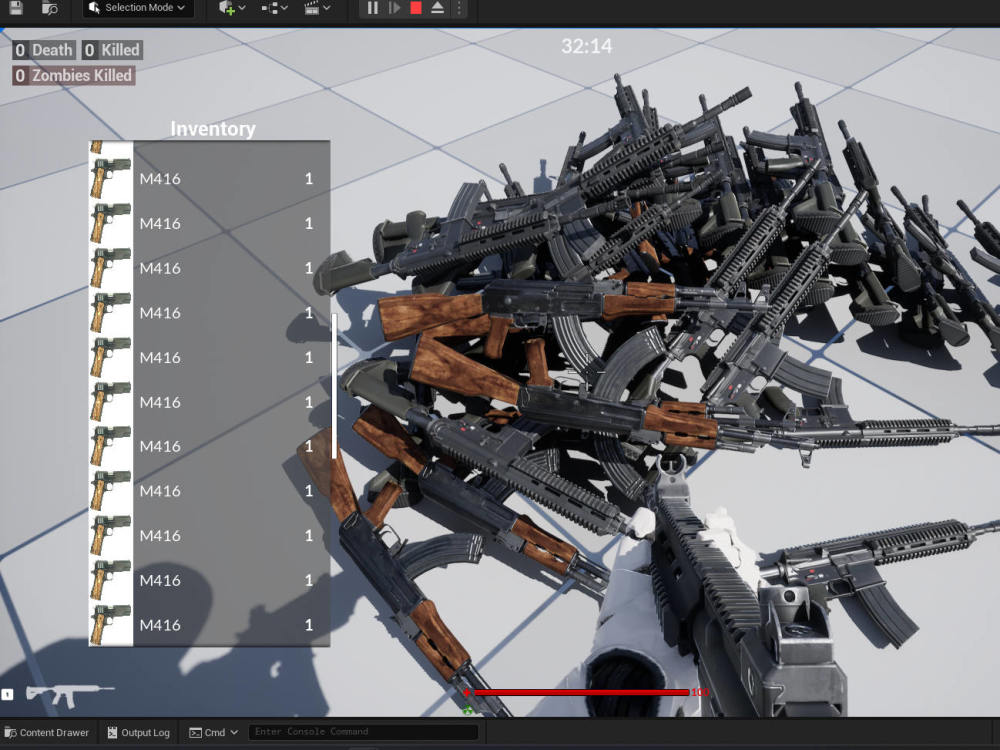This screenshot has height=750, width=1000.
Task: Select the first M416 inventory row
Action: pos(209,179)
